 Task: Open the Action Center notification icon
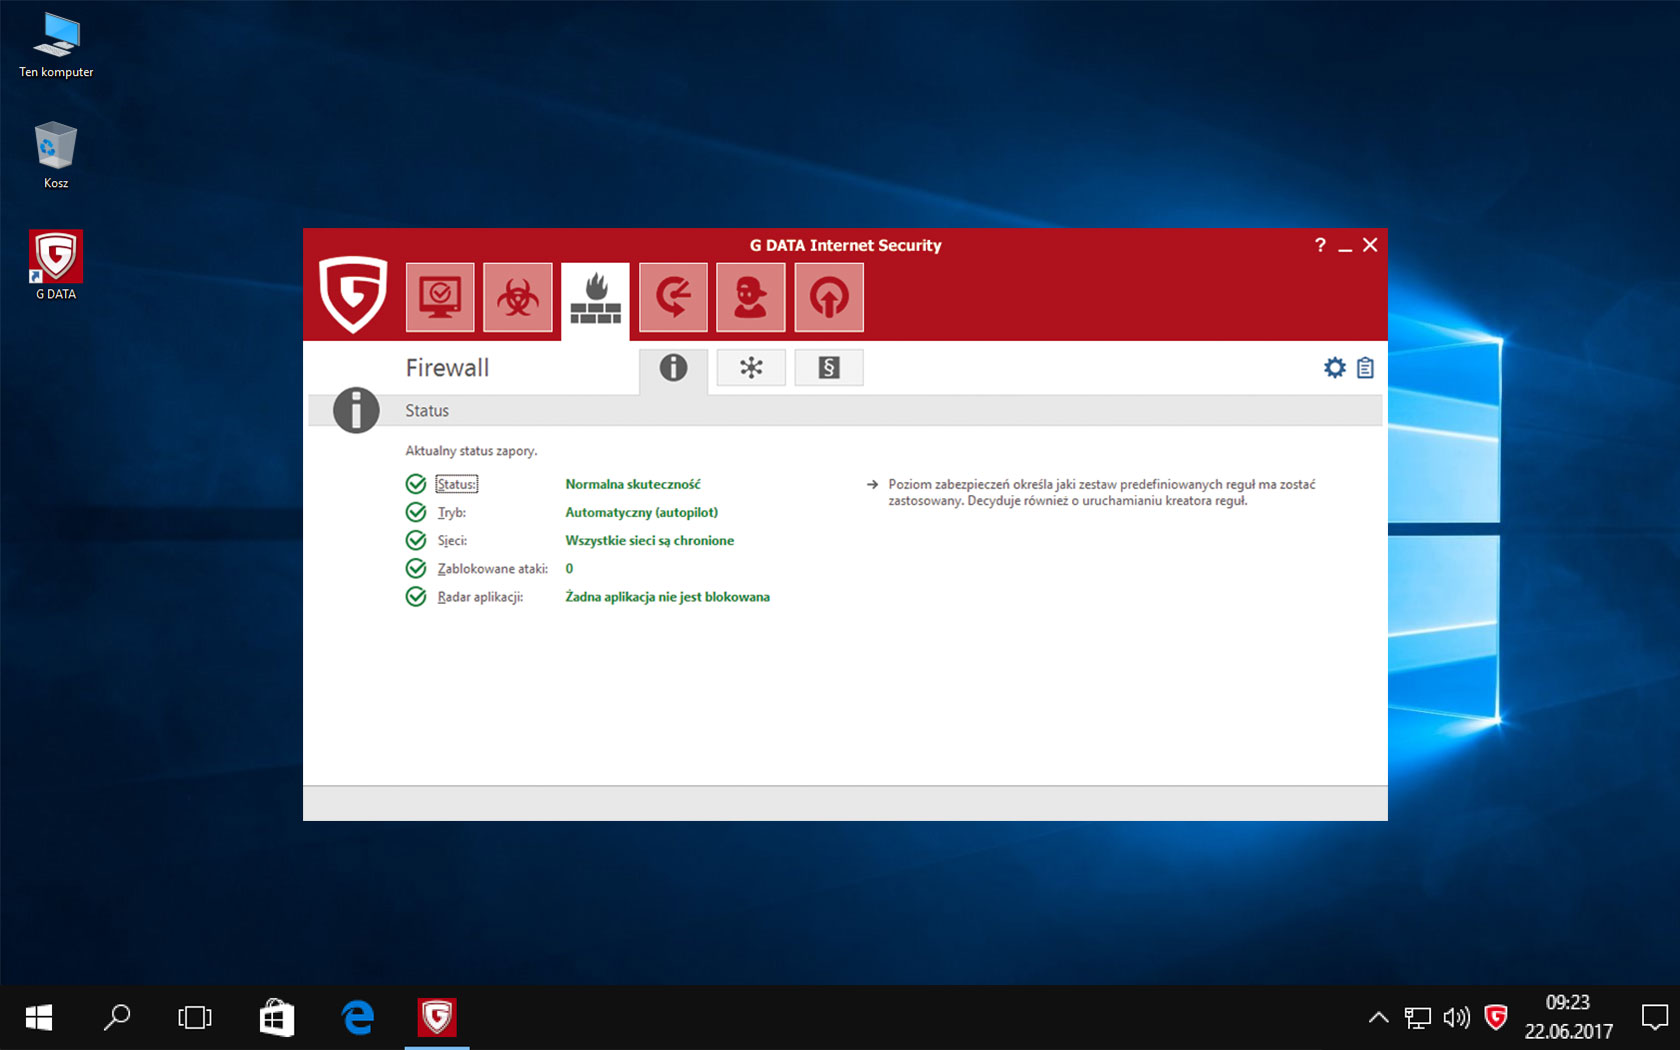[x=1654, y=1018]
